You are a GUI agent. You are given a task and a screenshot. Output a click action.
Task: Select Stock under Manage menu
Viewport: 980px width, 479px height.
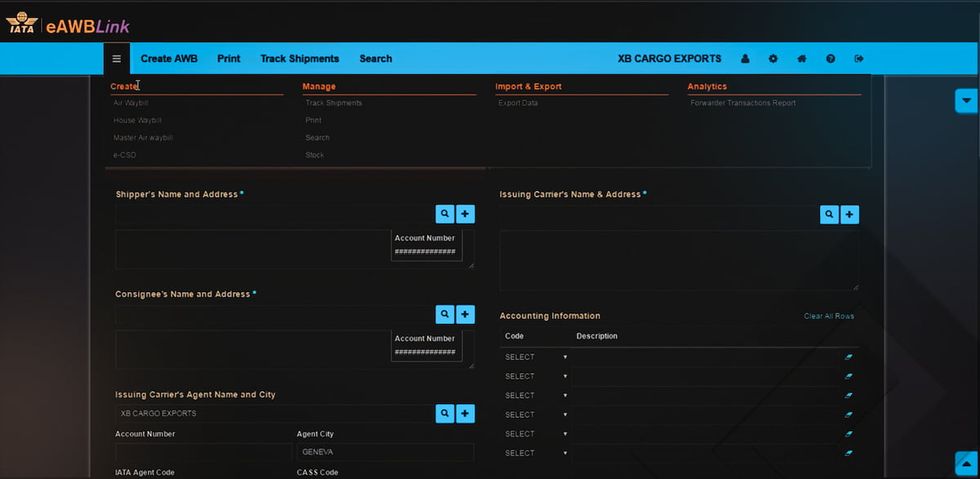(314, 155)
